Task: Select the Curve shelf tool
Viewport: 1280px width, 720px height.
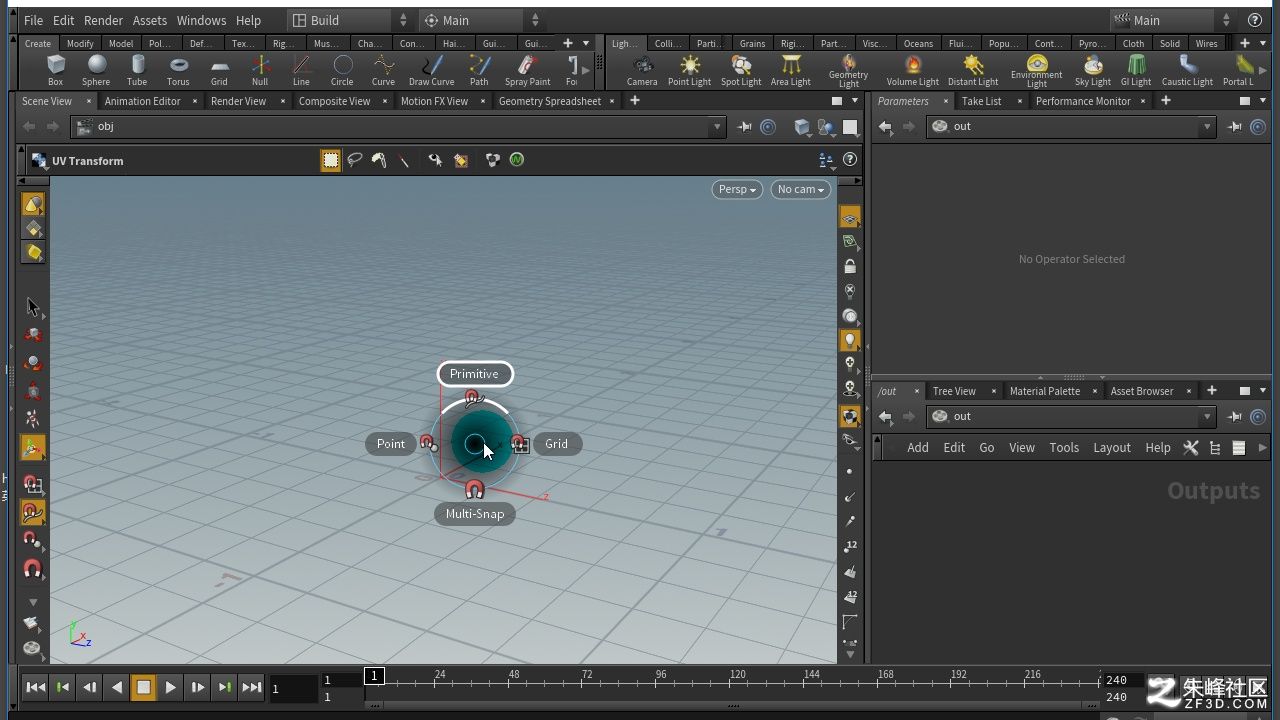Action: 383,70
